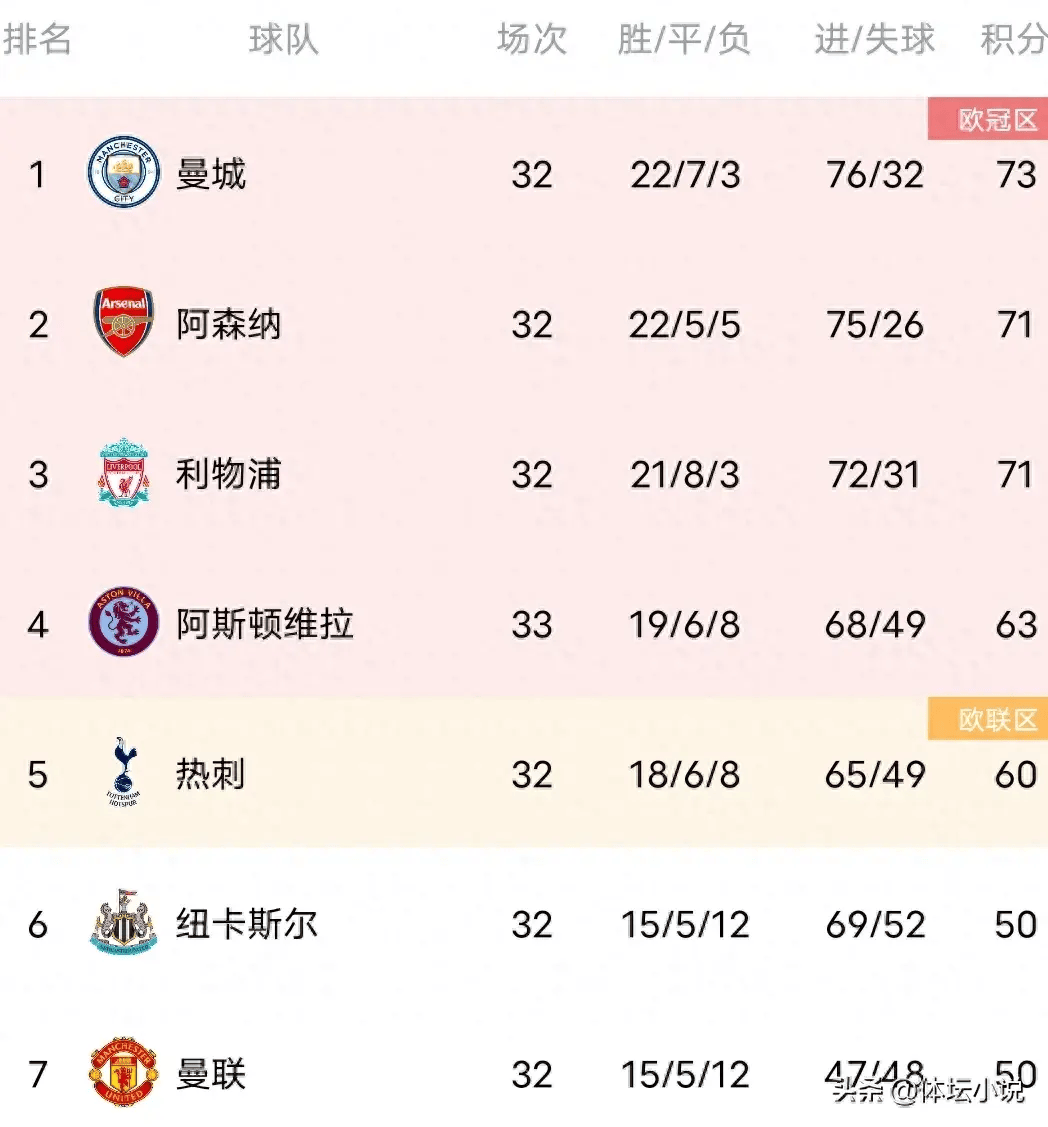
Task: Open the 纽卡斯尔 team name
Action: pos(247,924)
